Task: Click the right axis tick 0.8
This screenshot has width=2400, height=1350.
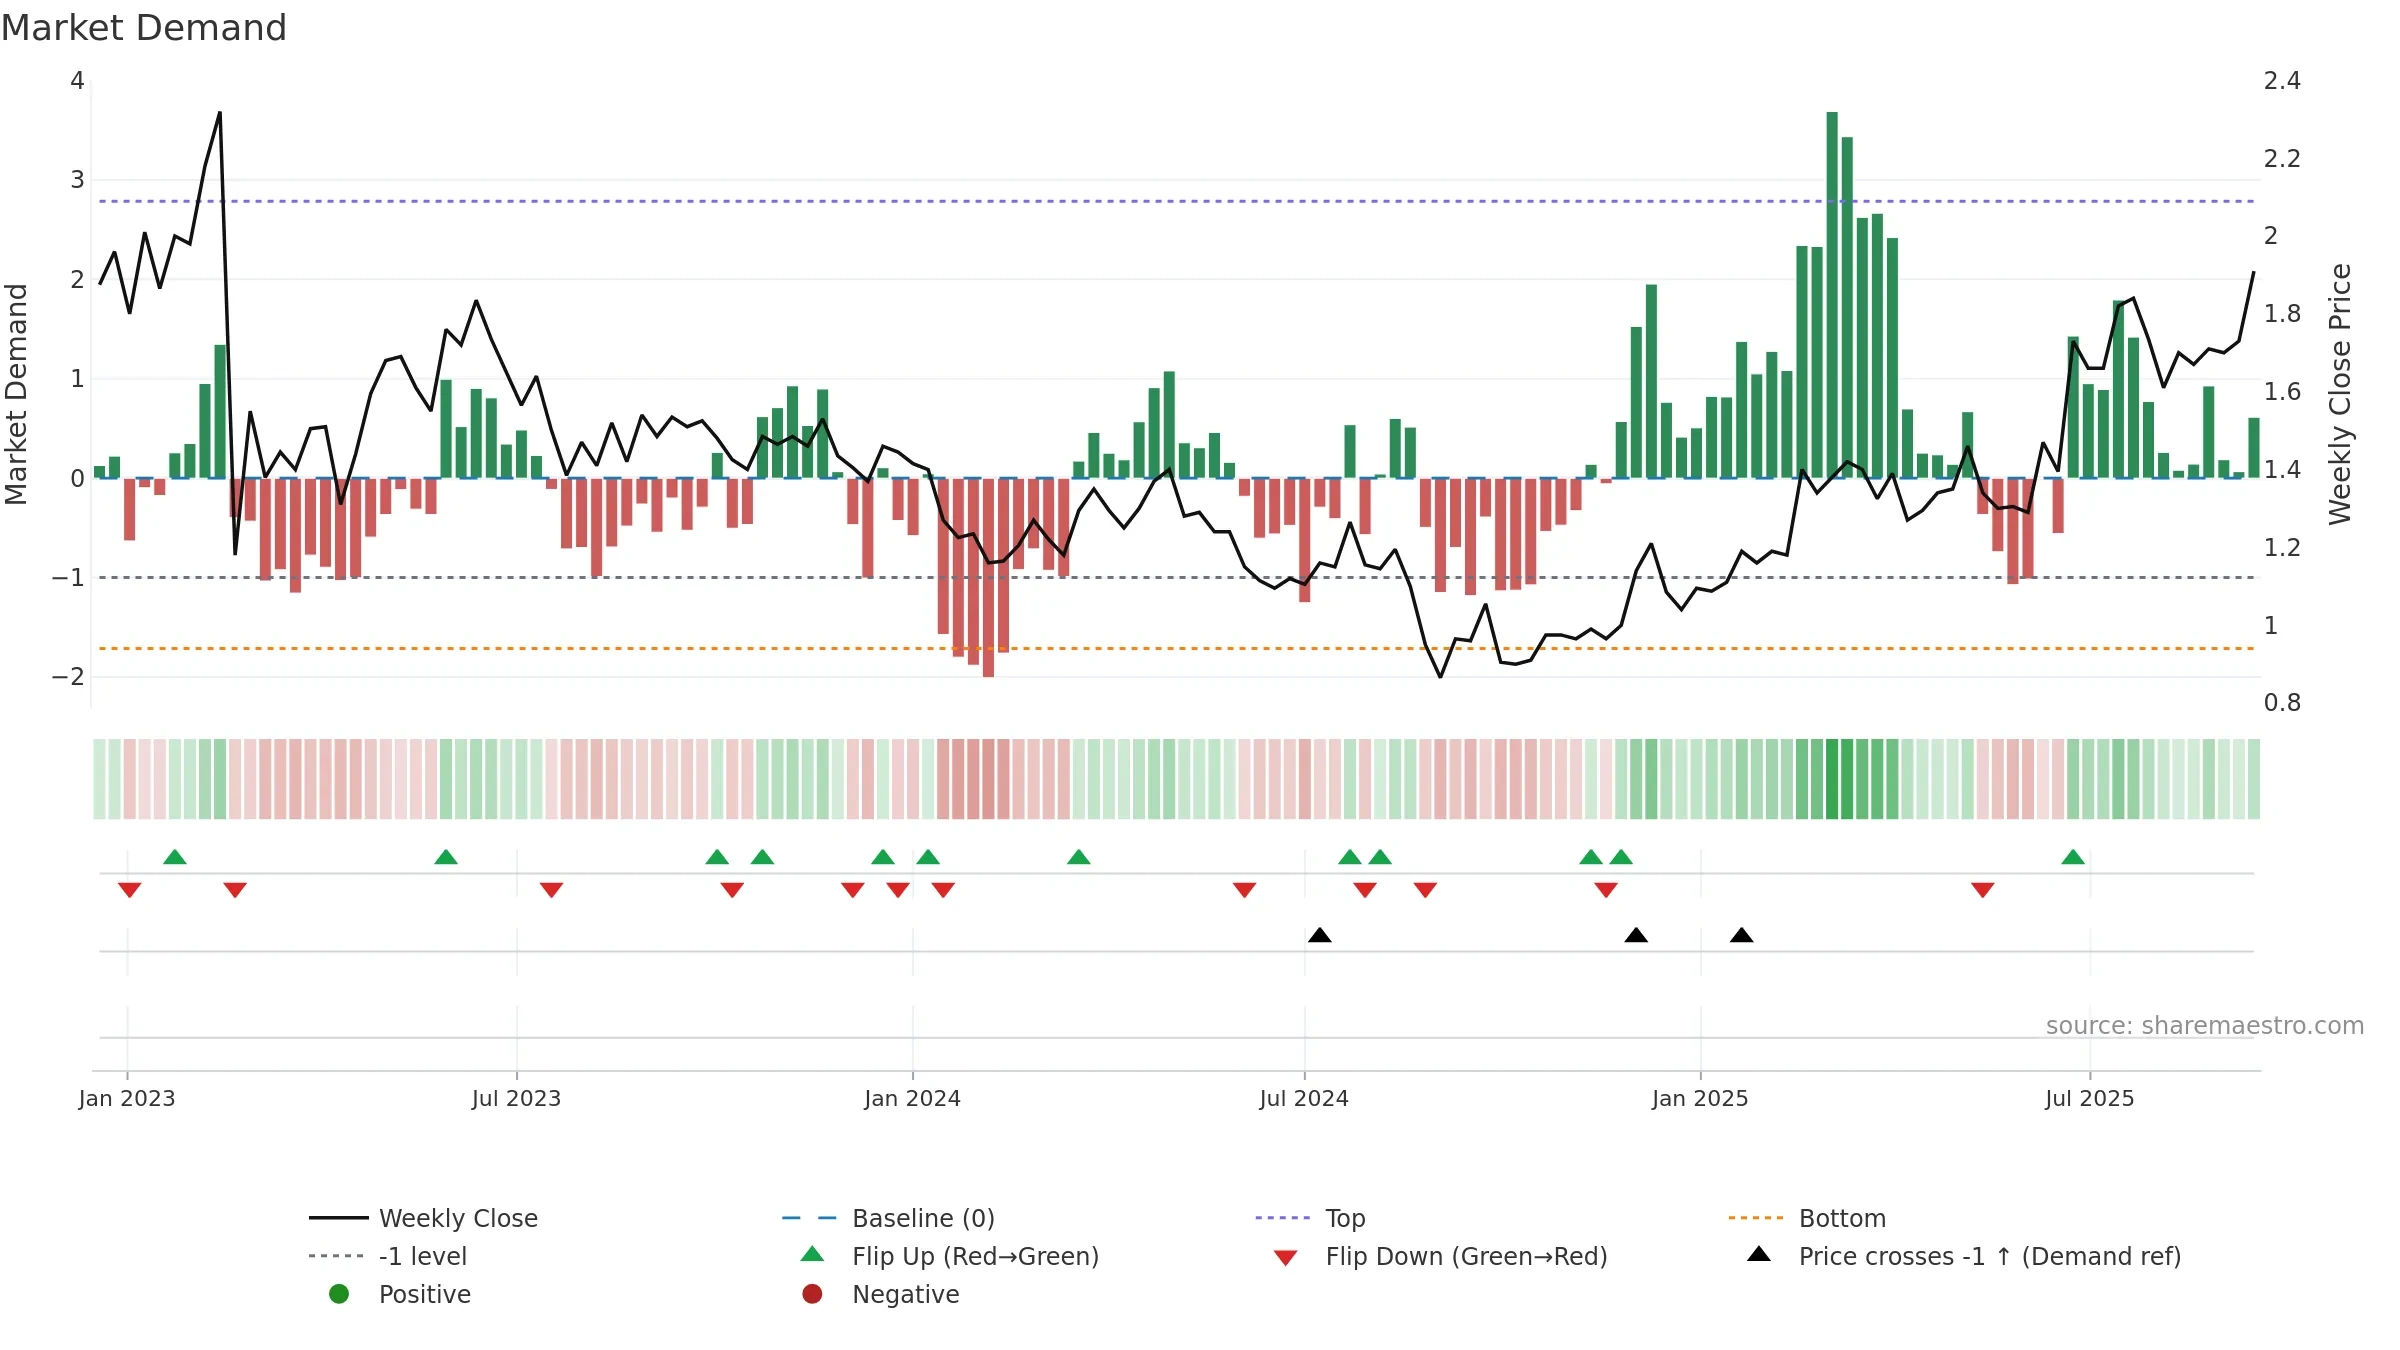Action: point(2282,703)
